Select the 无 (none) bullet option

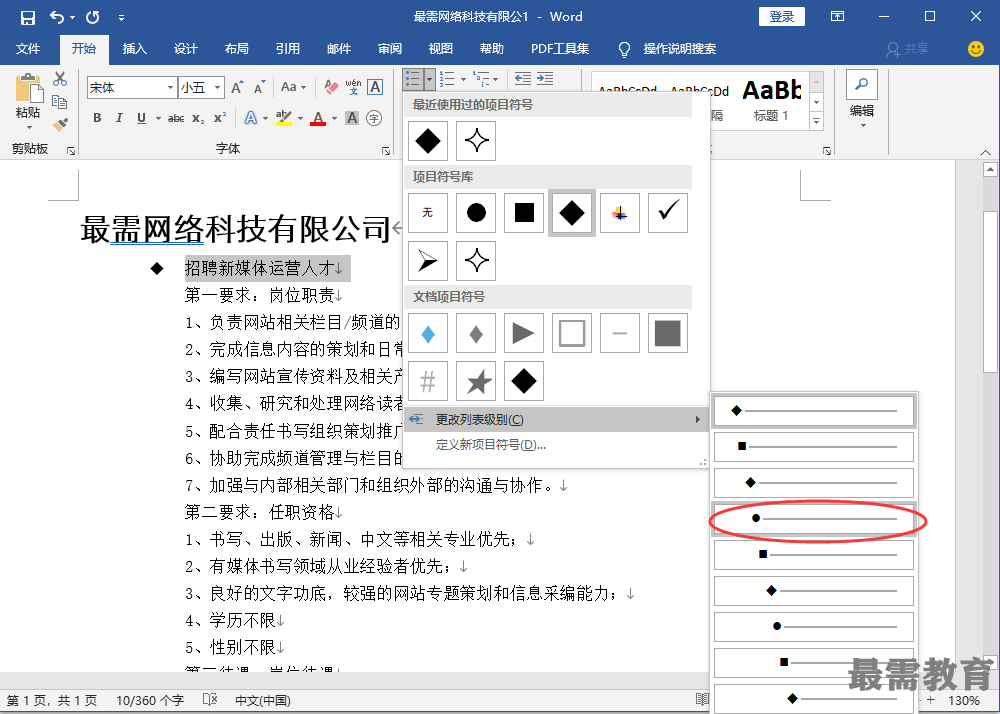click(x=428, y=212)
